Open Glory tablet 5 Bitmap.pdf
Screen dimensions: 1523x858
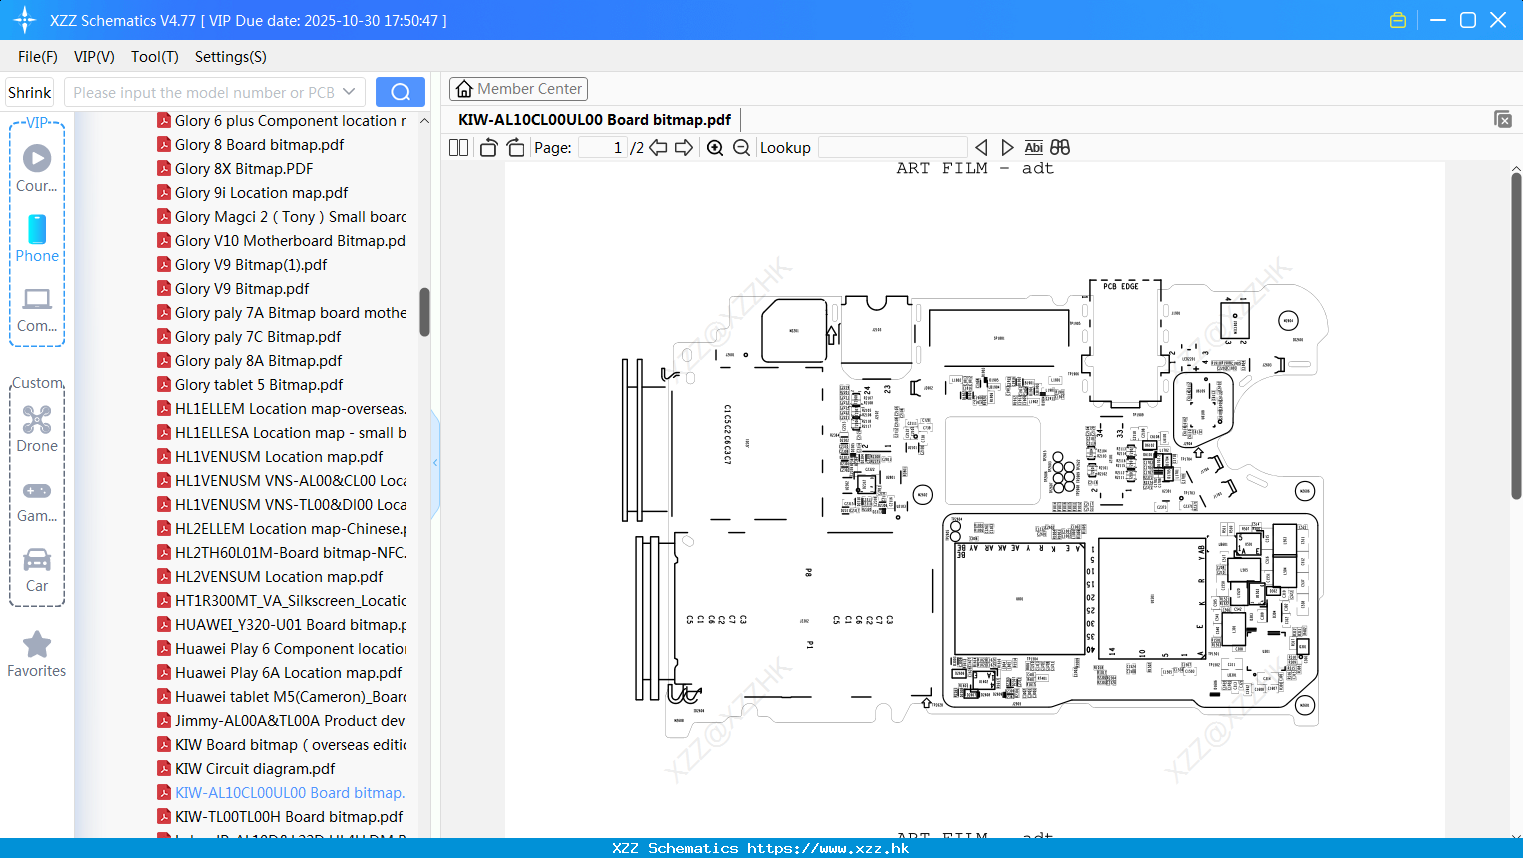coord(250,384)
